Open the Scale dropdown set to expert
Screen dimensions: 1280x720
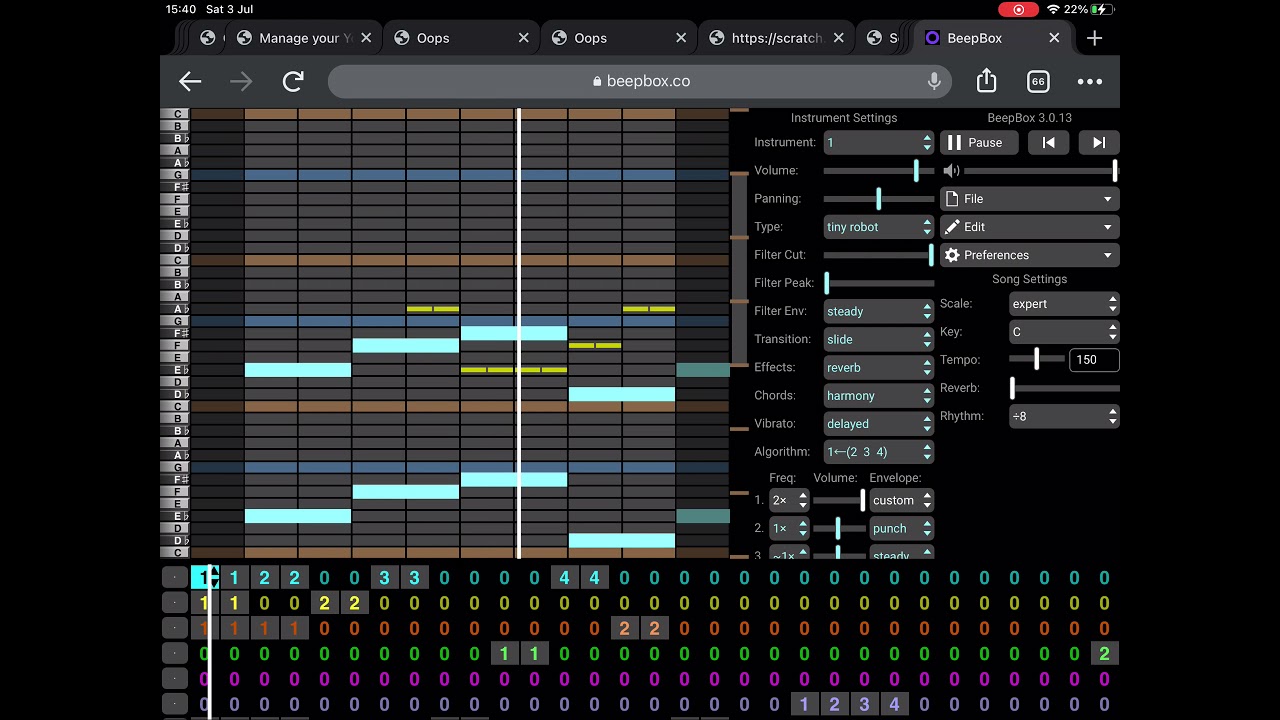pos(1065,304)
